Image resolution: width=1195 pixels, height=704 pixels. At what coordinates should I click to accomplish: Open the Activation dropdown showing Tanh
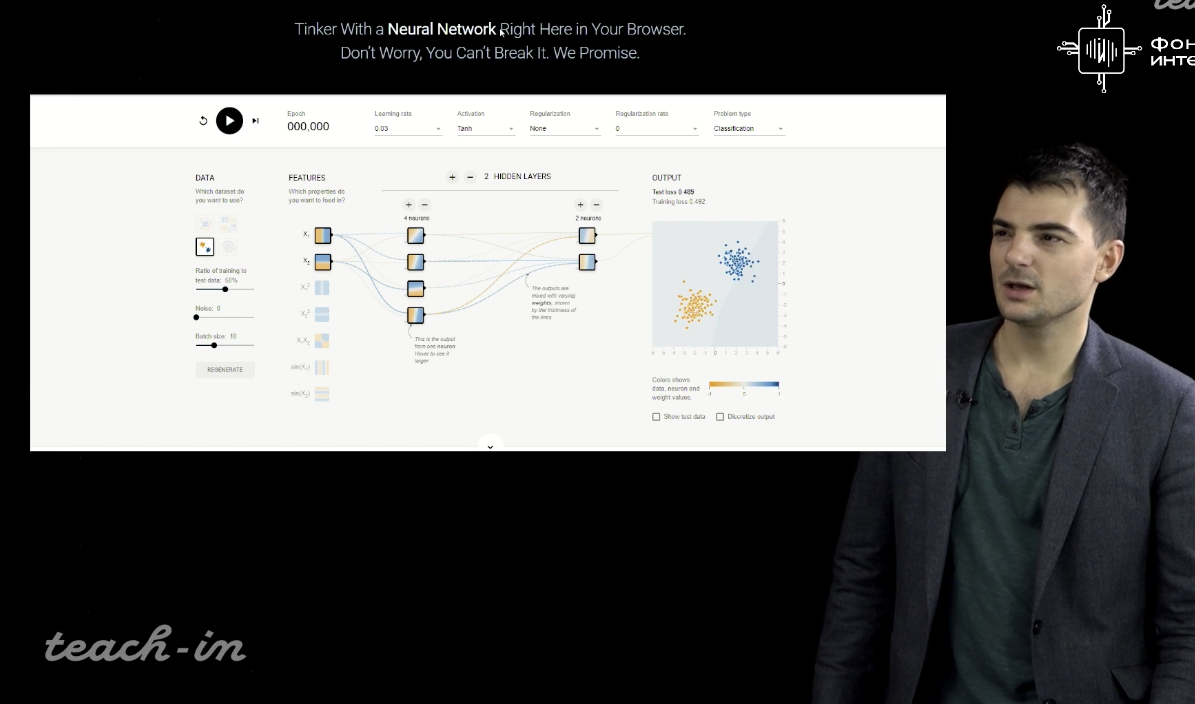485,129
